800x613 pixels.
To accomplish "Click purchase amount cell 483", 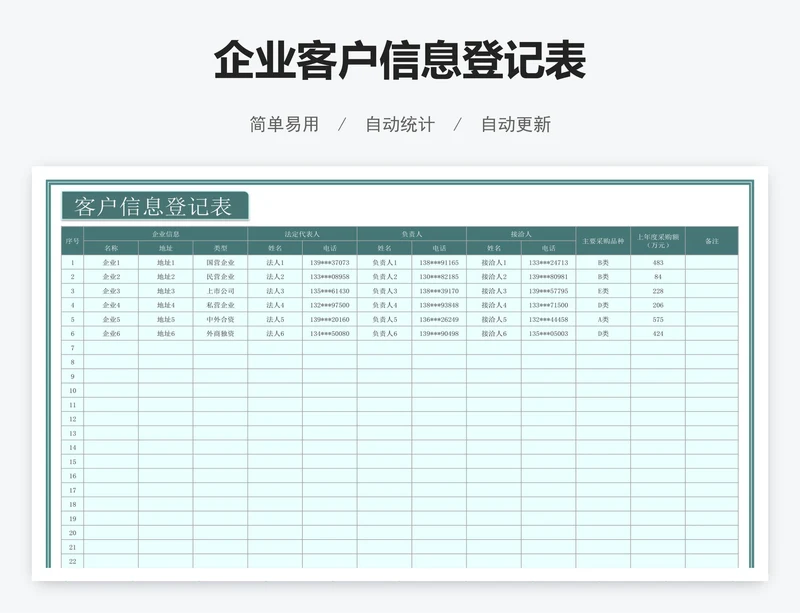I will click(x=658, y=262).
